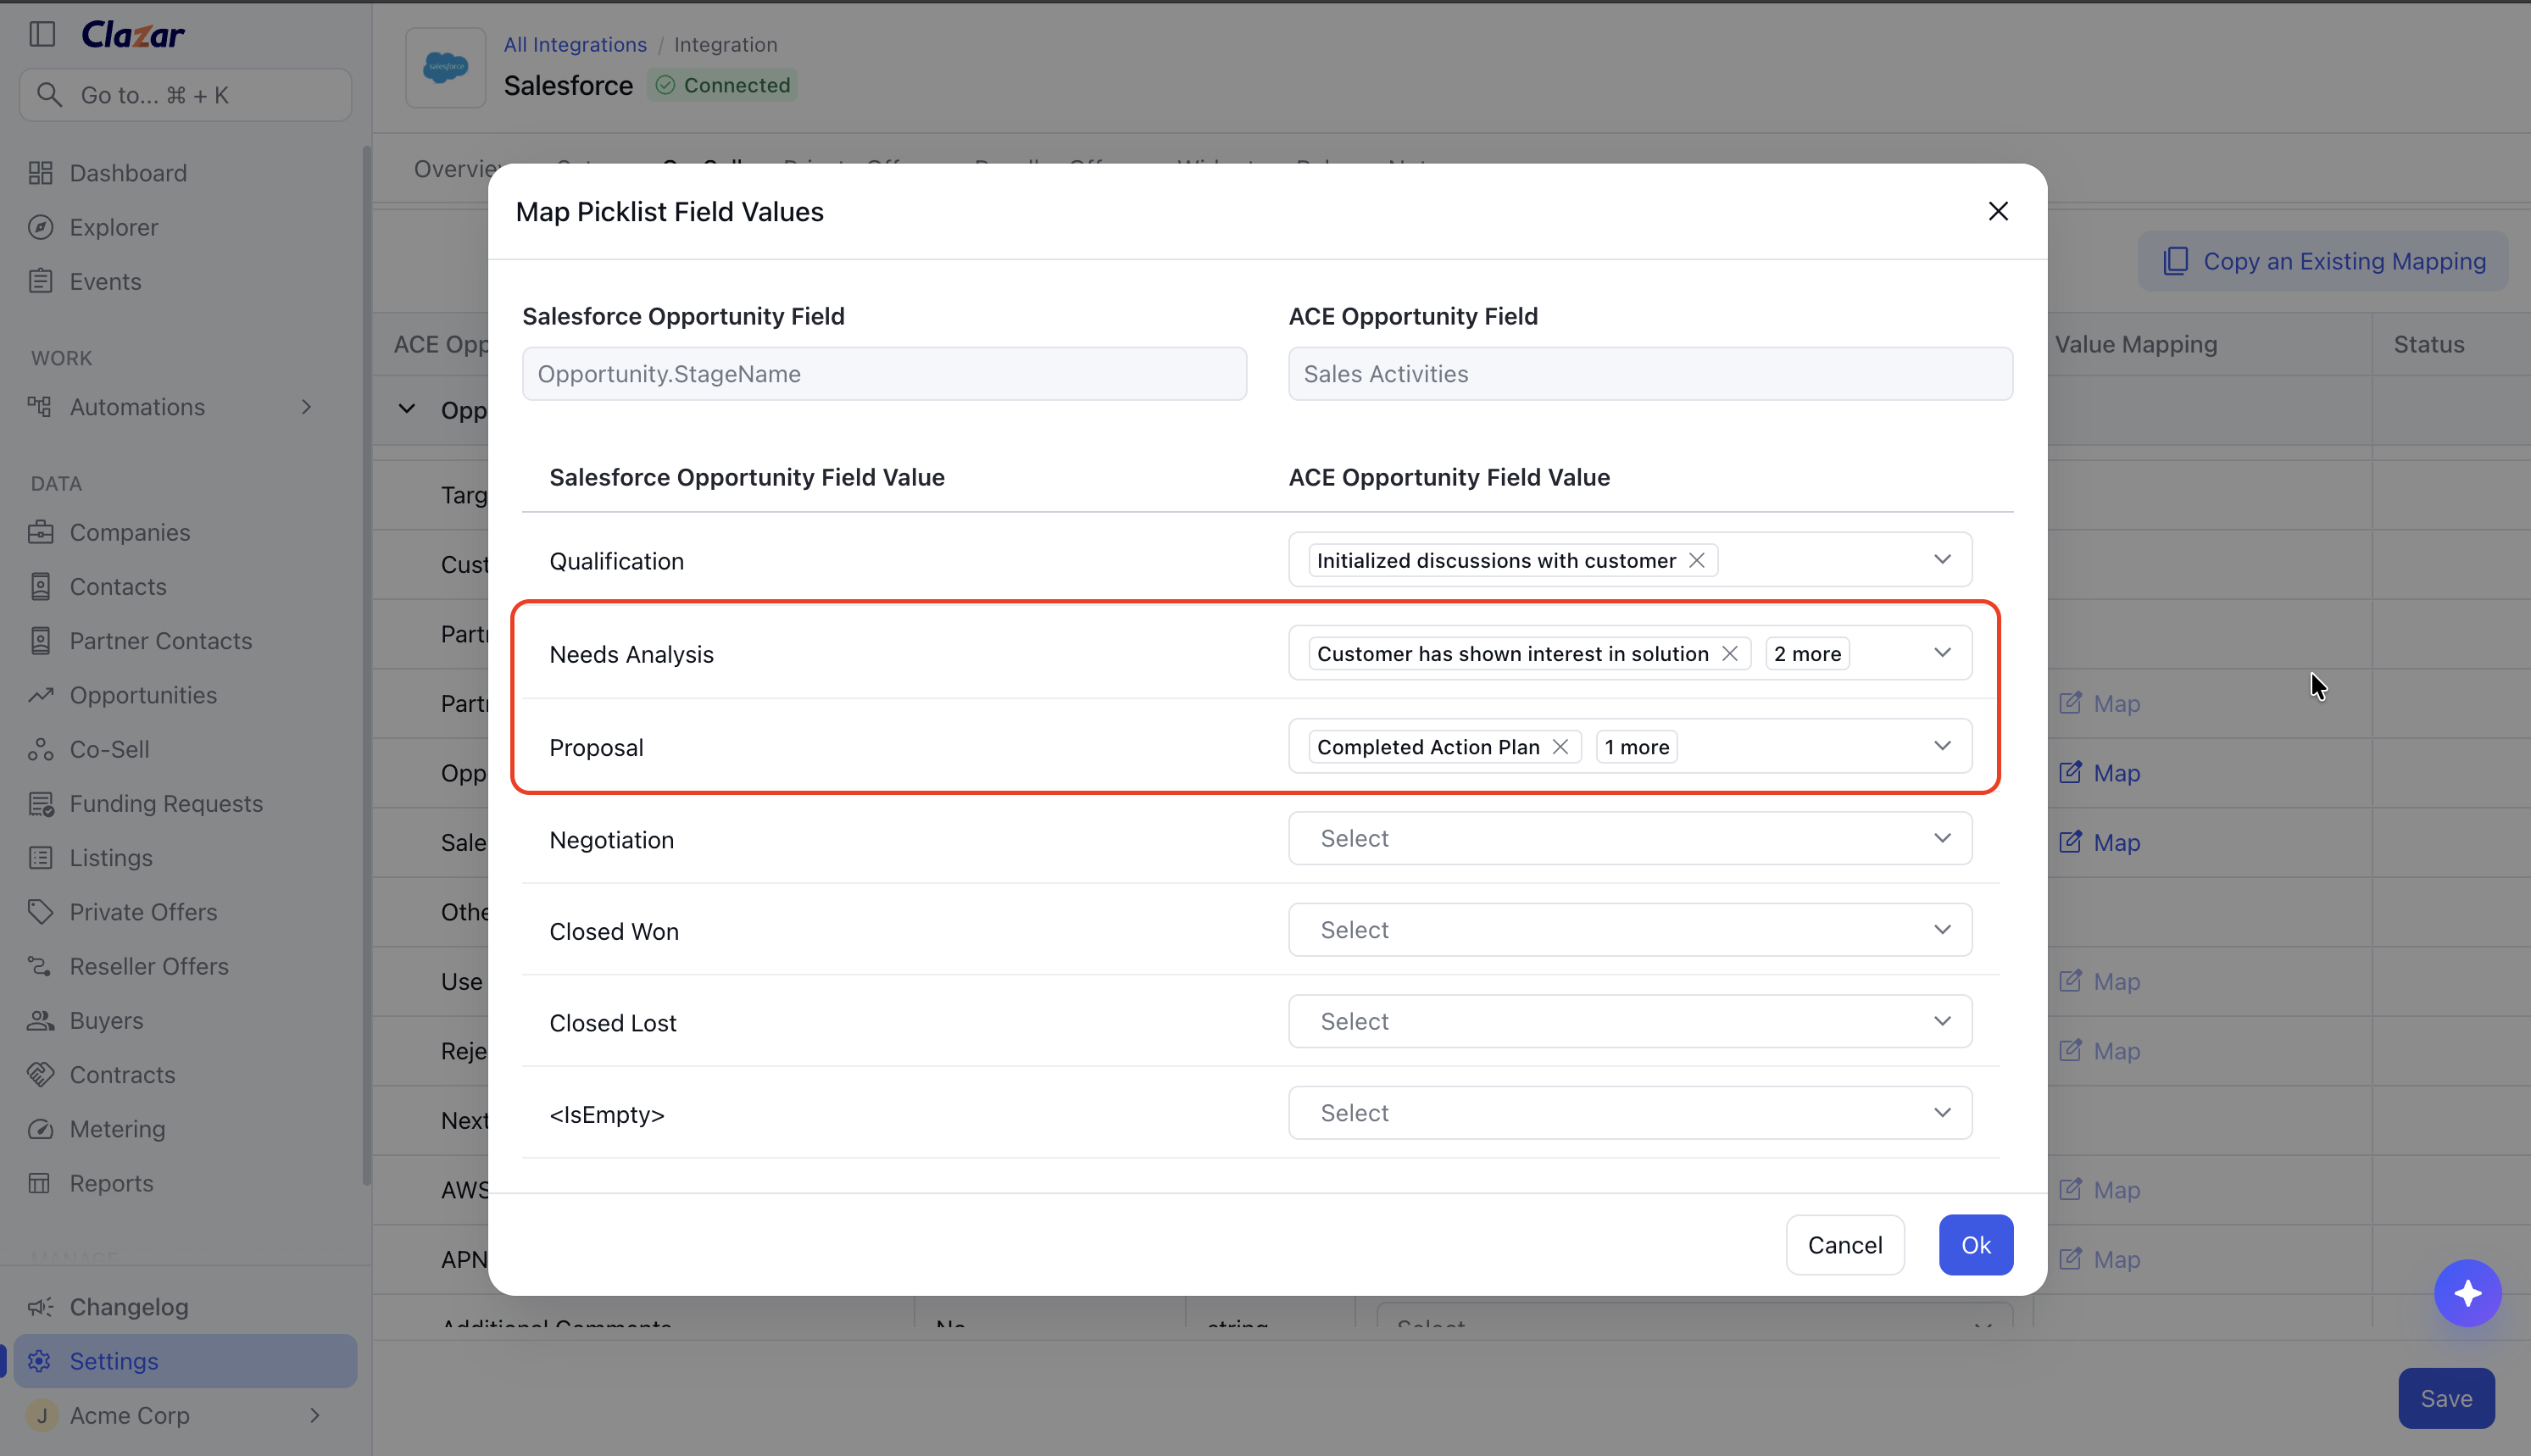Open the Closed Won Select dropdown
2531x1456 pixels.
pos(1630,930)
